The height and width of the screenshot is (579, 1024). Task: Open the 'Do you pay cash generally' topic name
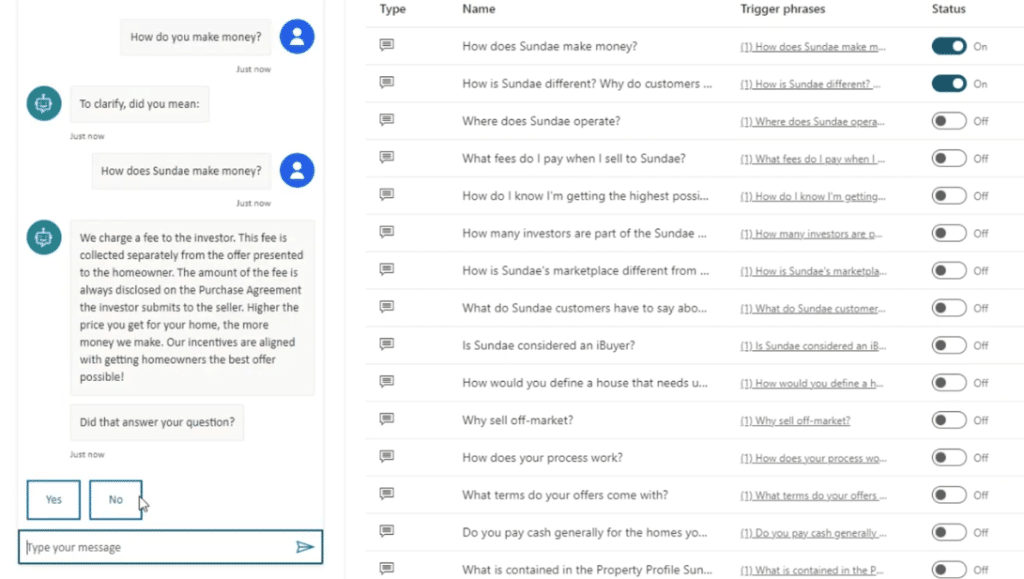584,532
